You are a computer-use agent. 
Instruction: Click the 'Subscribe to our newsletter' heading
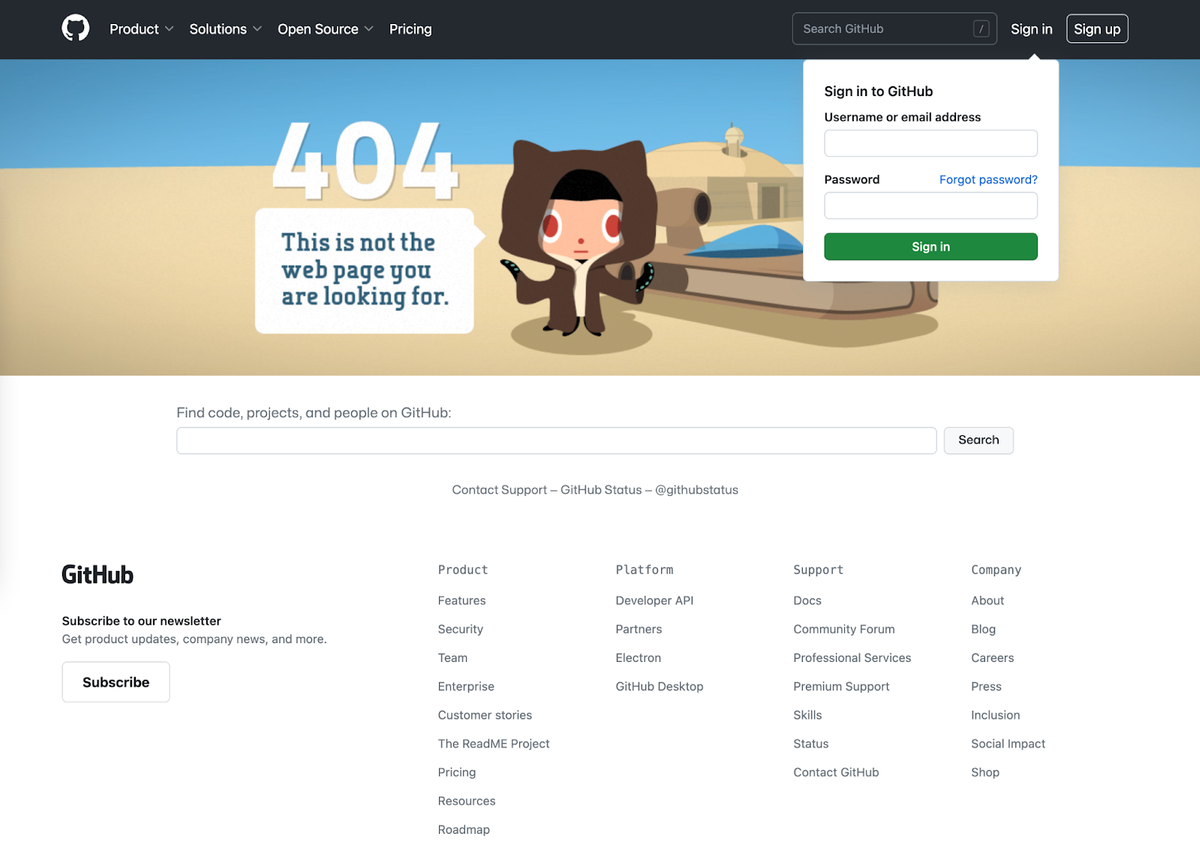pos(142,621)
